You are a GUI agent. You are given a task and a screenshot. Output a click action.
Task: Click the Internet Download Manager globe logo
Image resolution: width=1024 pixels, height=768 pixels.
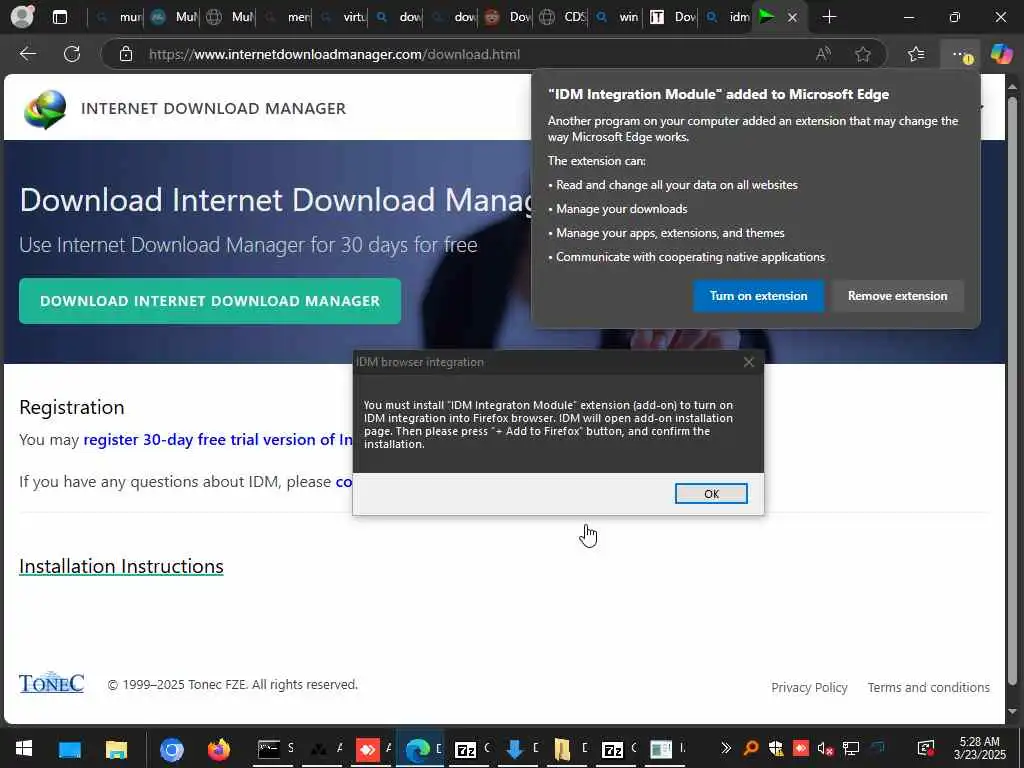(x=45, y=109)
